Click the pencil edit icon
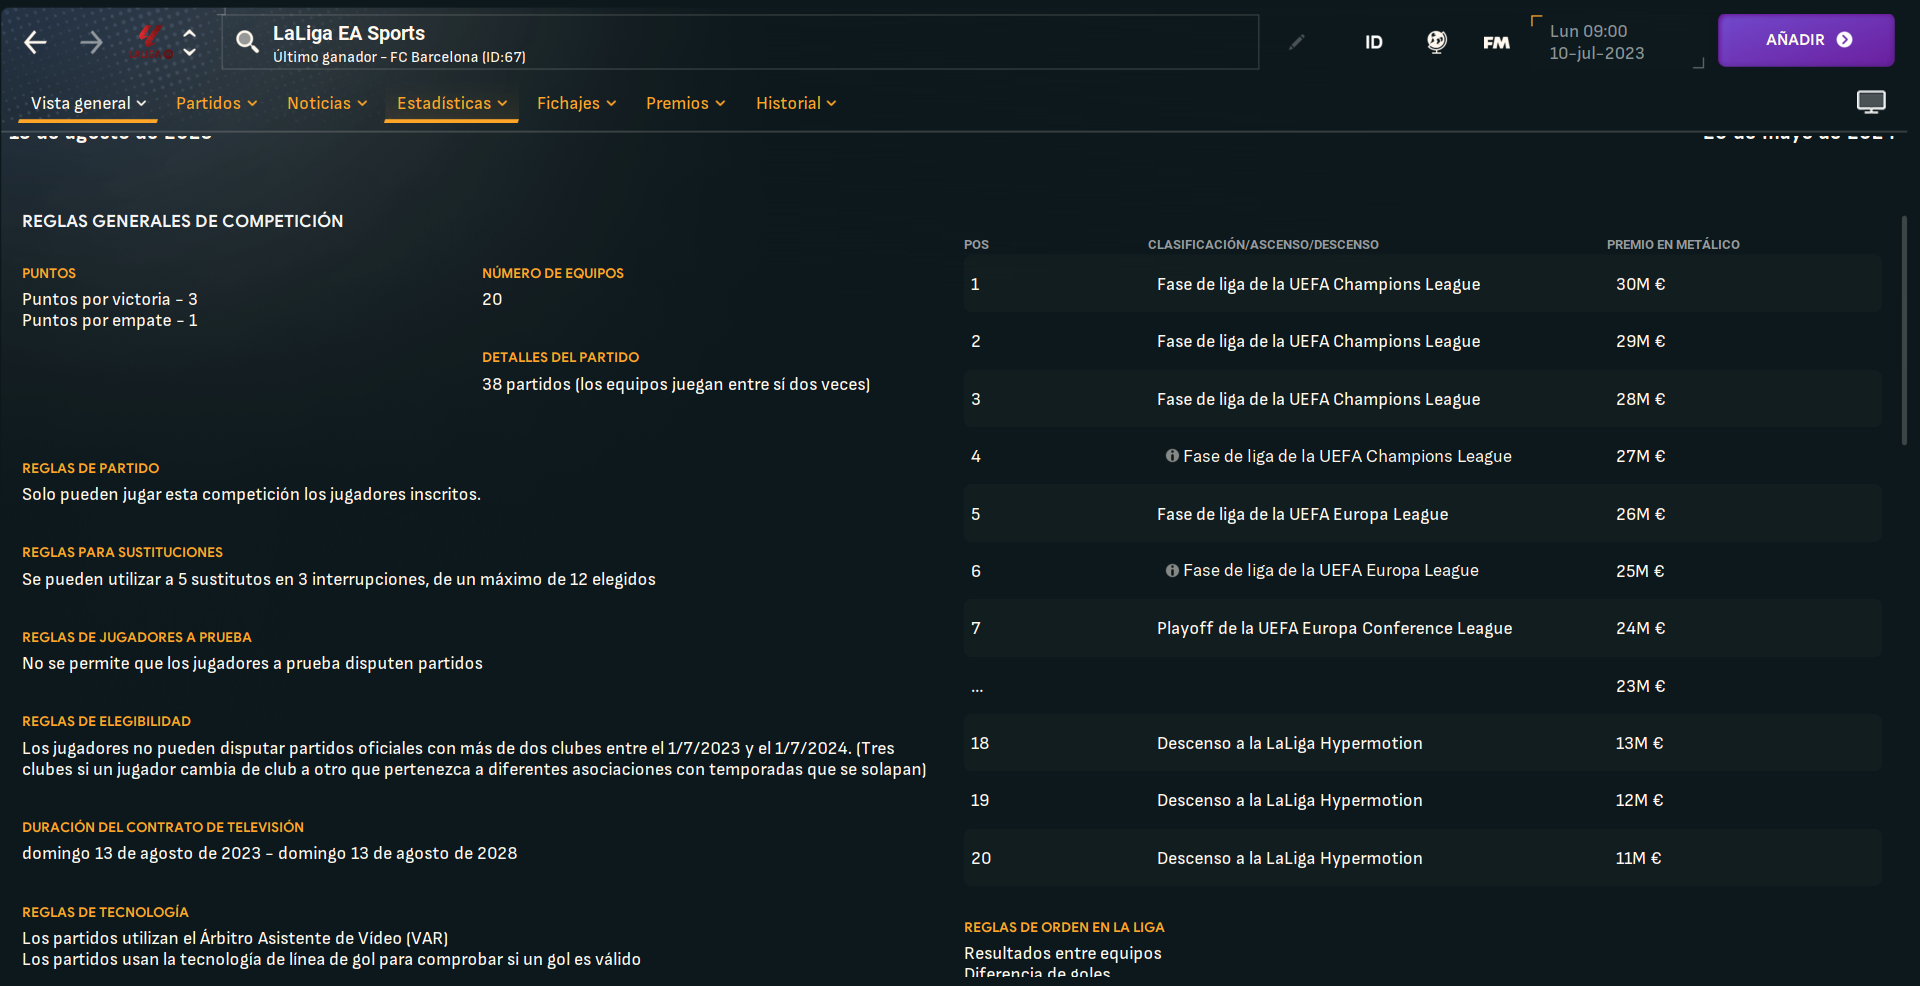The width and height of the screenshot is (1920, 986). [x=1297, y=42]
